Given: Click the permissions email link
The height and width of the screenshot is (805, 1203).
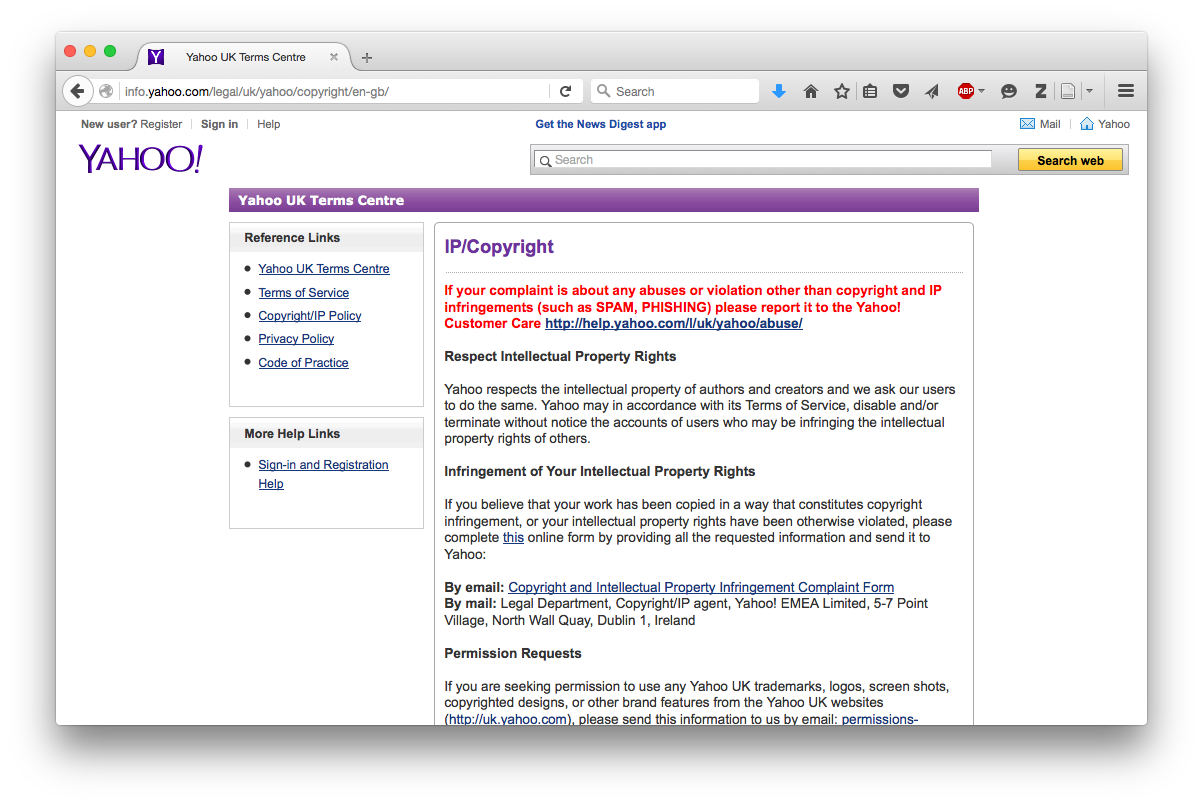Looking at the screenshot, I should (880, 719).
